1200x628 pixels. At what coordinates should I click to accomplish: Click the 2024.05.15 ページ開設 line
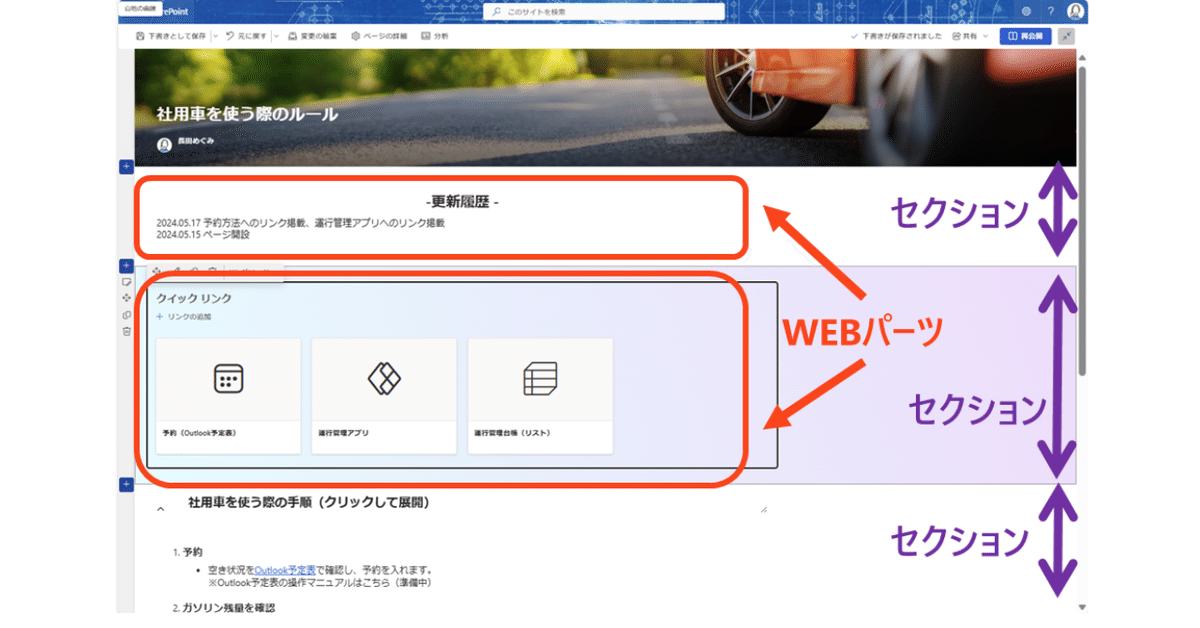(203, 235)
